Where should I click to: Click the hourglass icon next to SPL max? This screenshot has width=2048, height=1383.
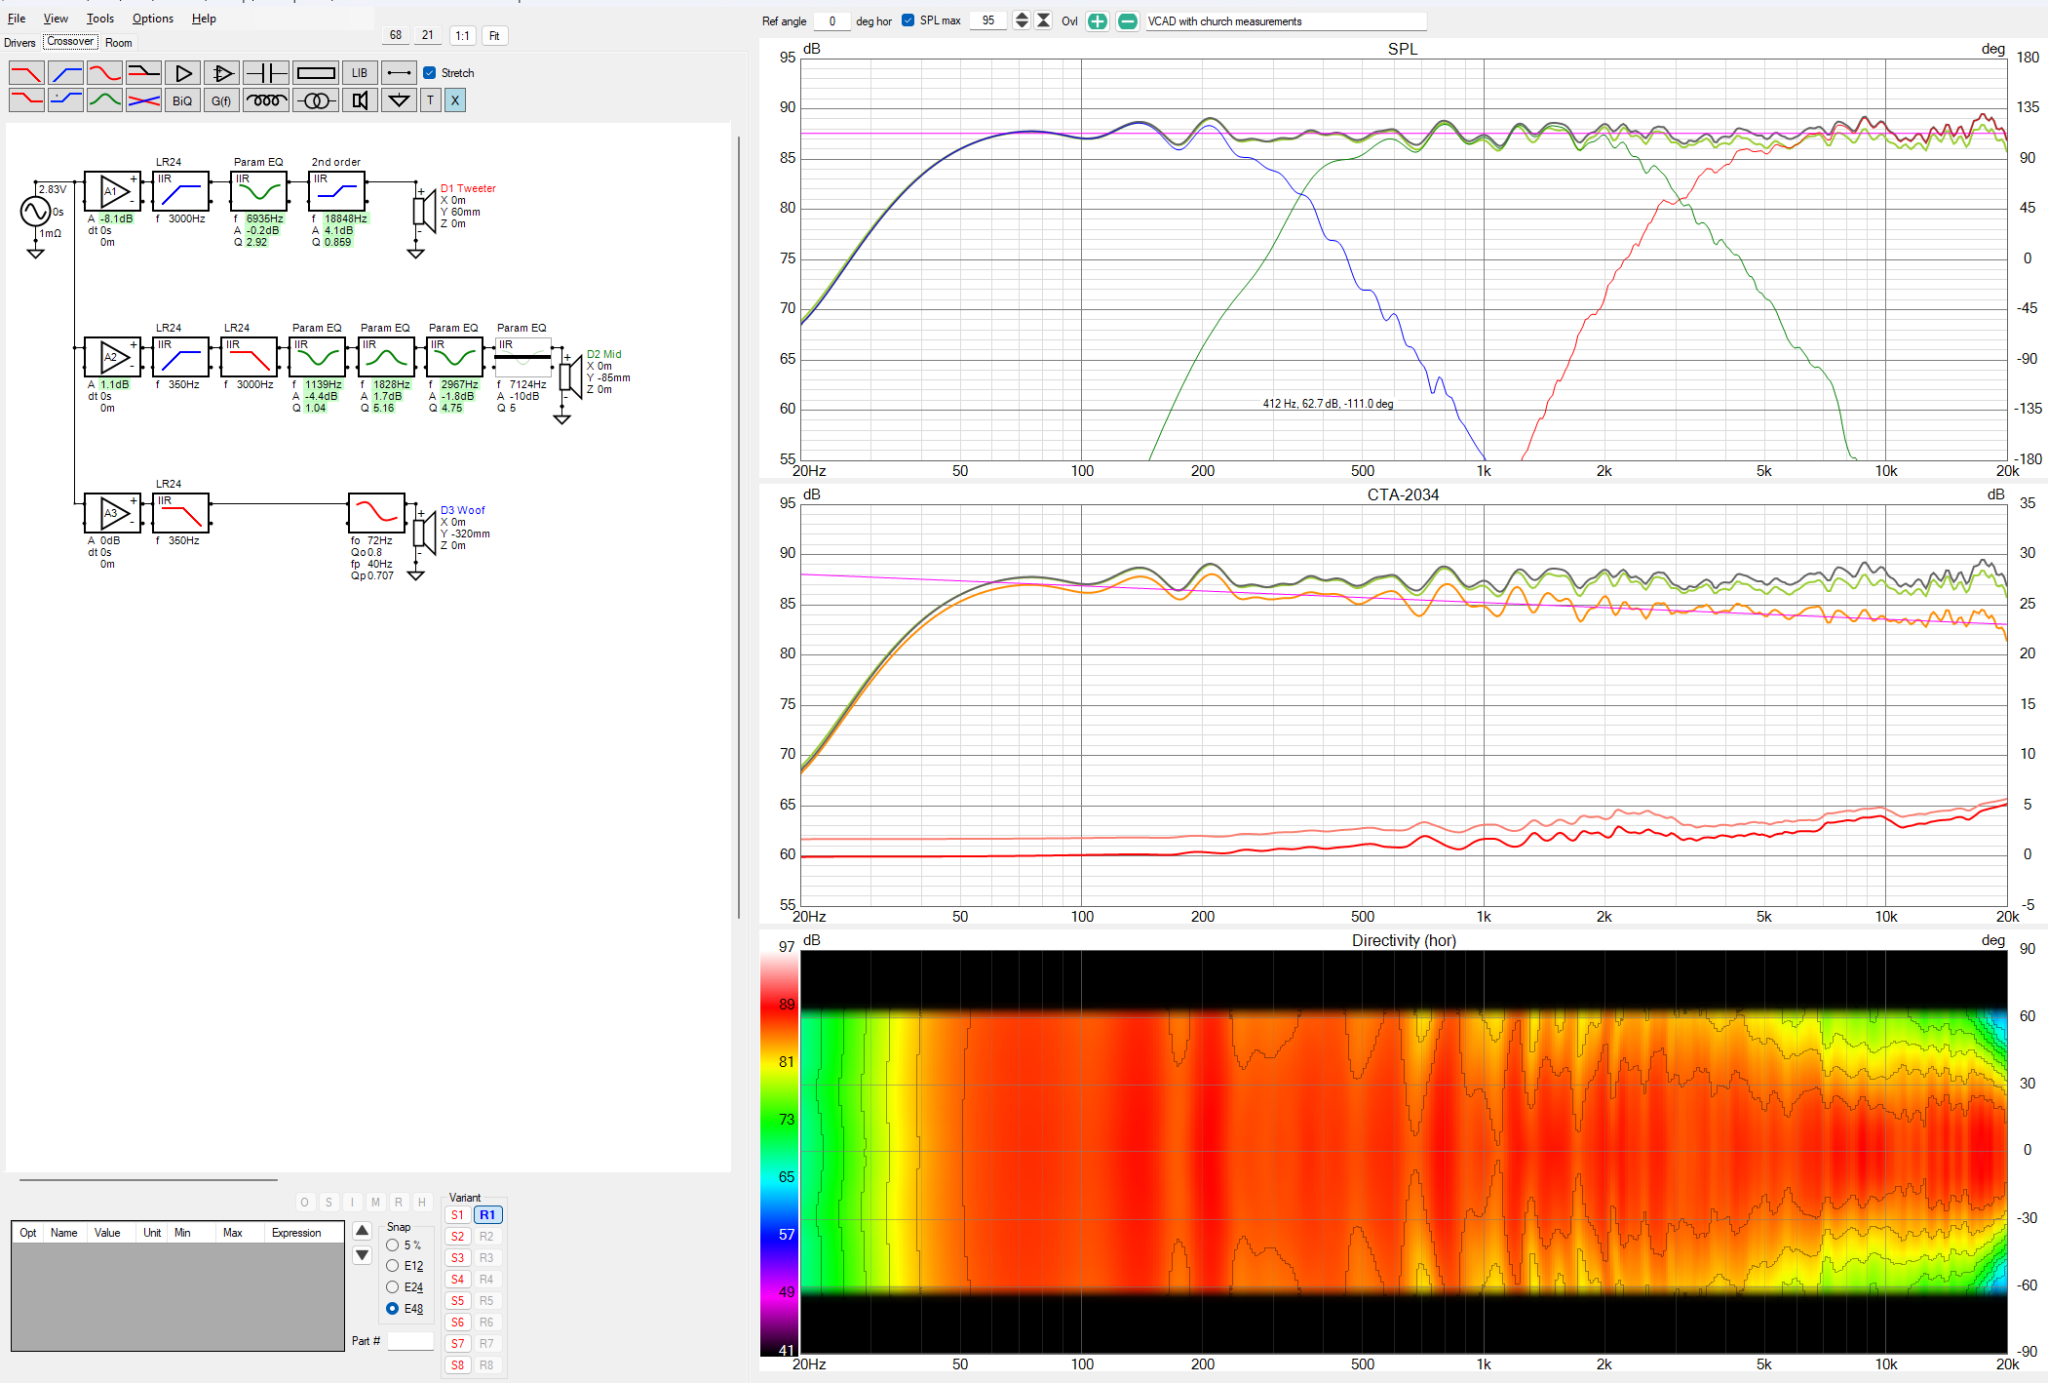[x=1043, y=21]
